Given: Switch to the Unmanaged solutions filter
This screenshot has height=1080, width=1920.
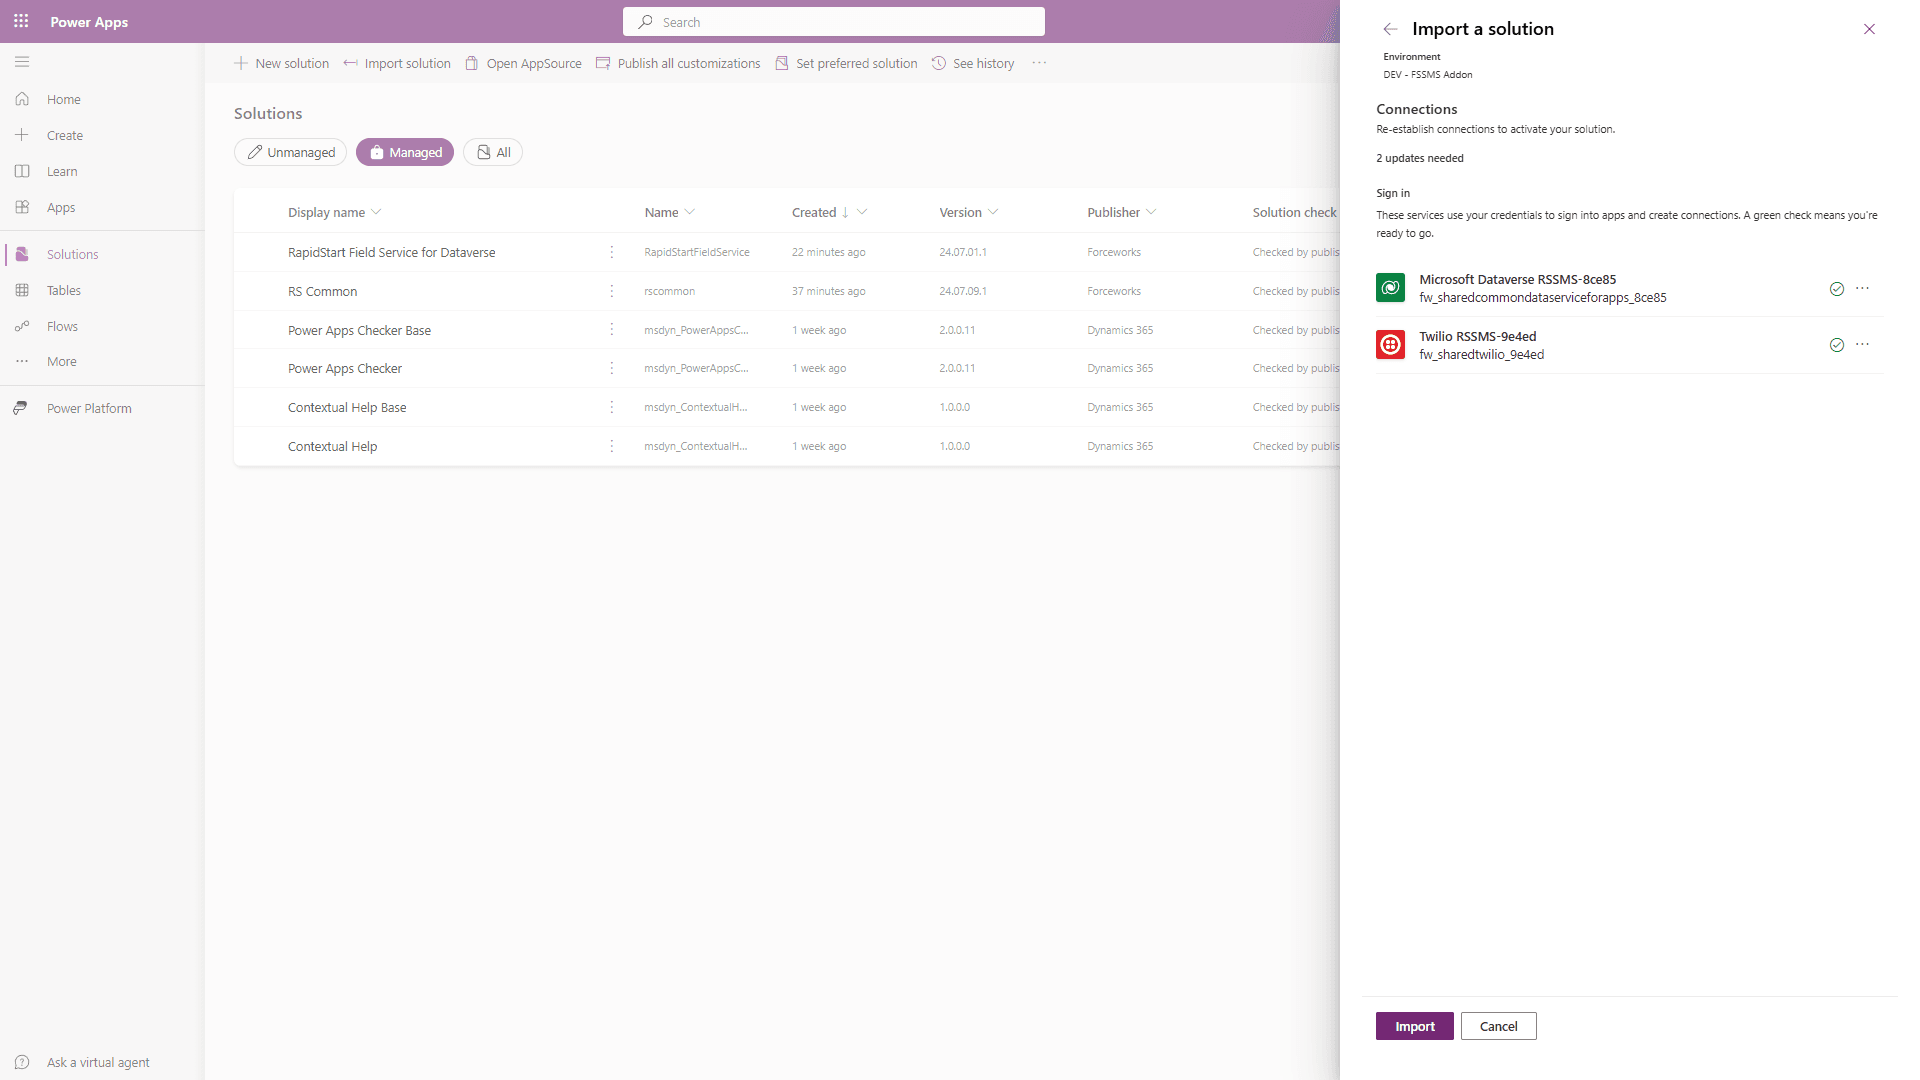Looking at the screenshot, I should (290, 152).
